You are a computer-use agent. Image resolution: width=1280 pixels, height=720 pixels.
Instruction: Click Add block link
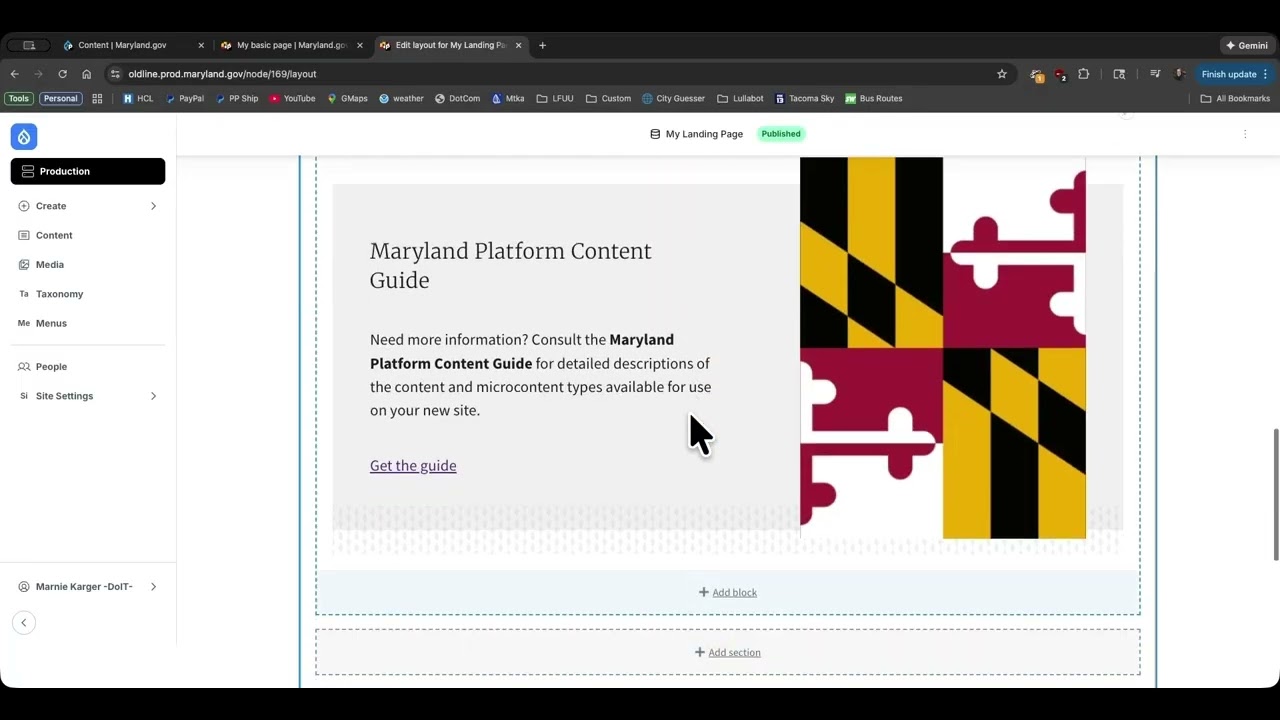click(x=728, y=592)
